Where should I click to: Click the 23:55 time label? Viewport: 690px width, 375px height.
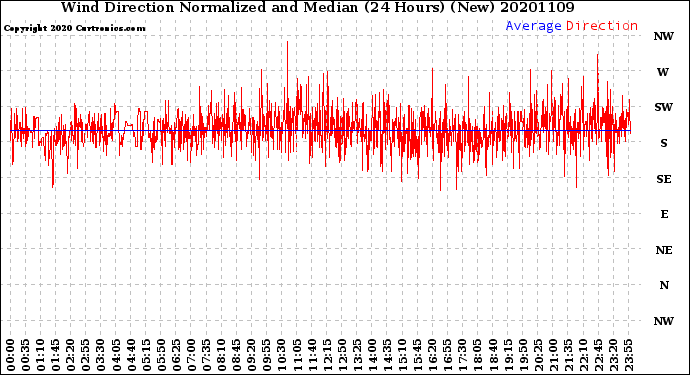click(628, 355)
